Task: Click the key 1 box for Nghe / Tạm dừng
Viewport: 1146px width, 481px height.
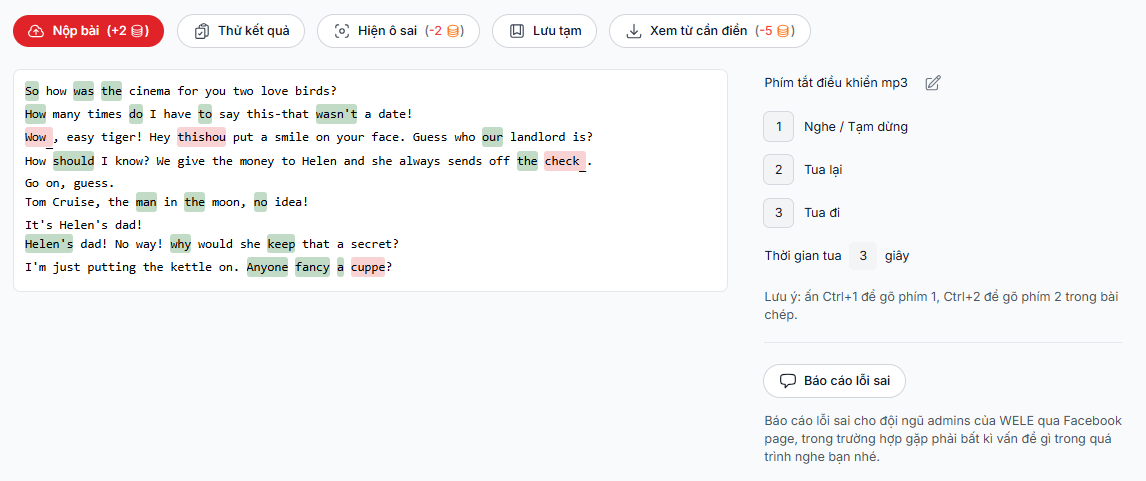Action: click(x=778, y=127)
